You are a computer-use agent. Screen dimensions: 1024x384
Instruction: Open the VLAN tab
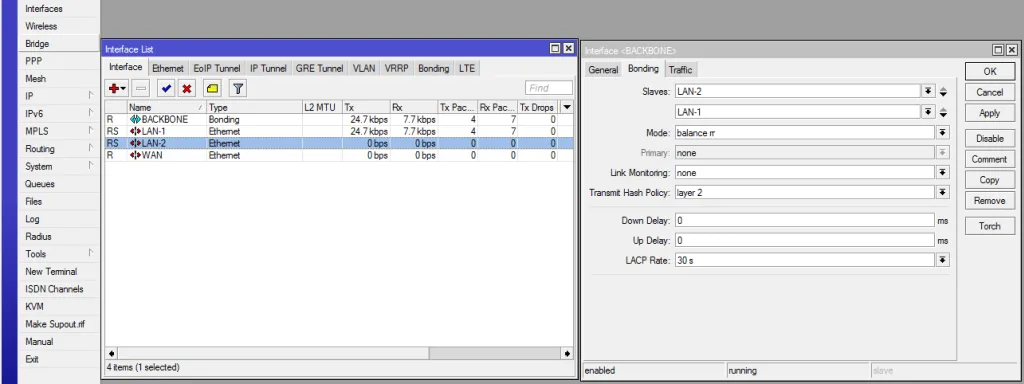[364, 68]
